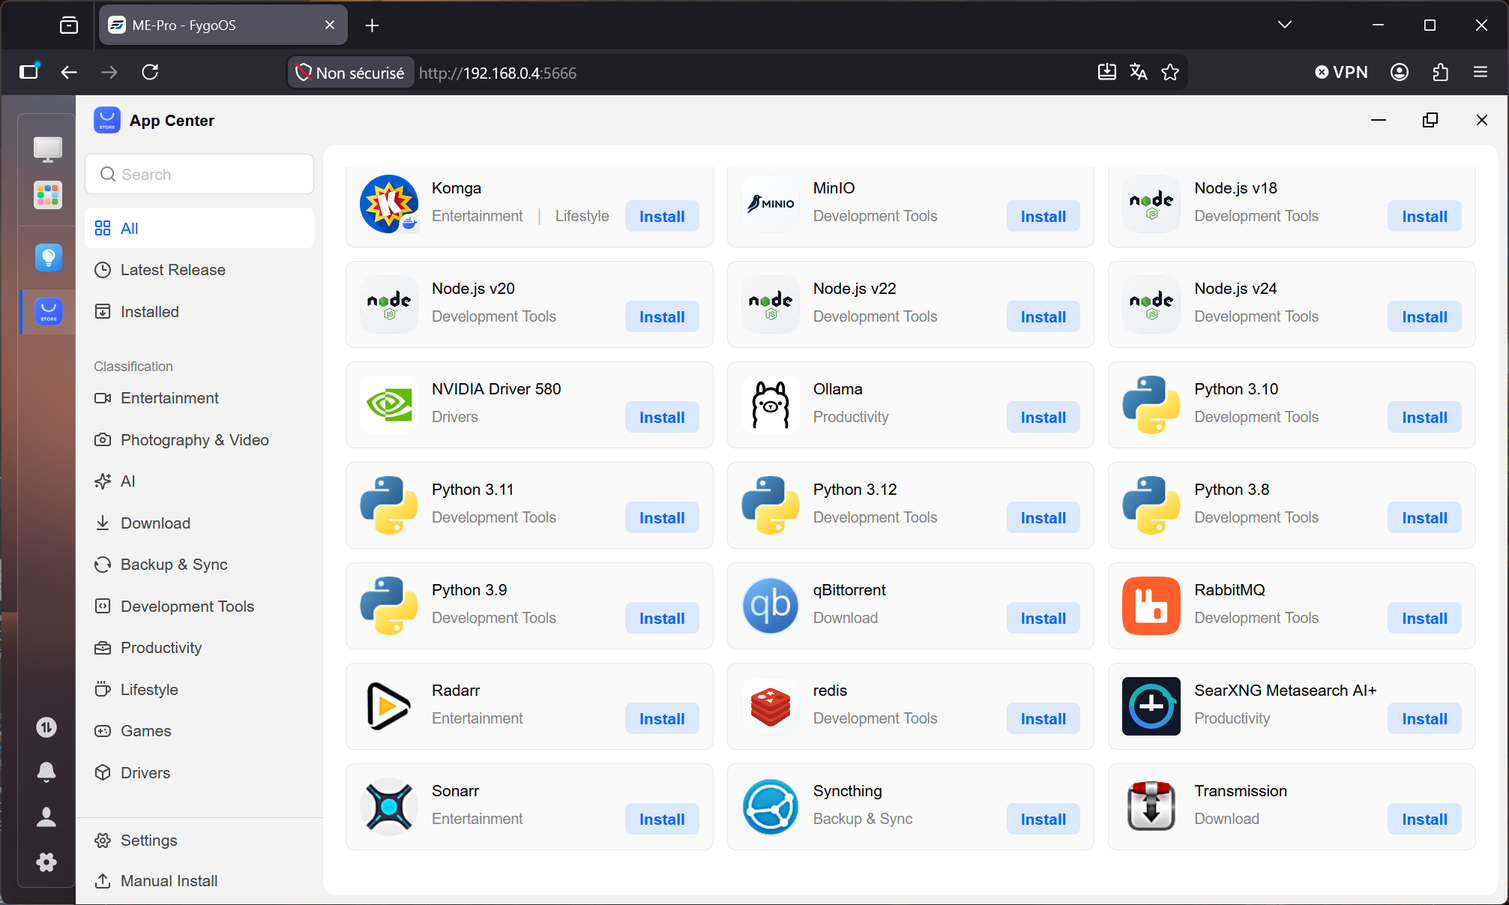1509x905 pixels.
Task: Focus the App Center search field
Action: pos(199,174)
